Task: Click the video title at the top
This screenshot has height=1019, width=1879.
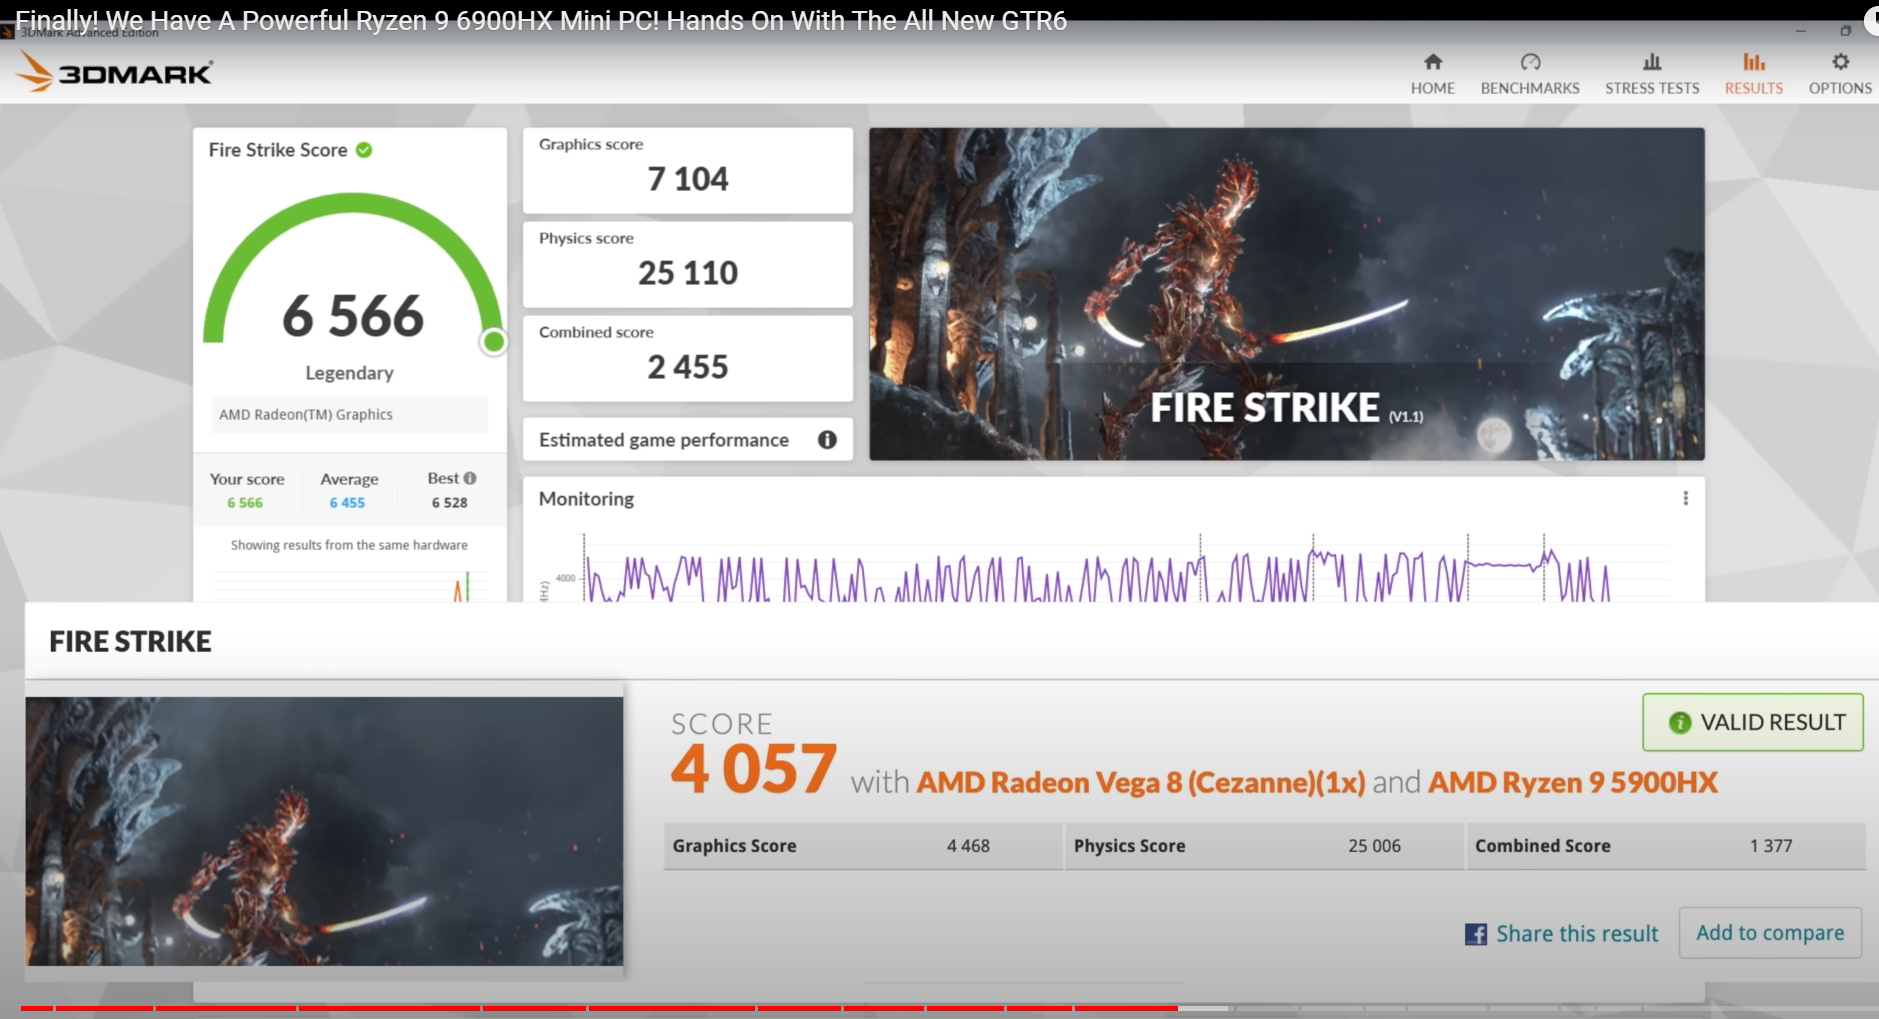Action: click(541, 20)
